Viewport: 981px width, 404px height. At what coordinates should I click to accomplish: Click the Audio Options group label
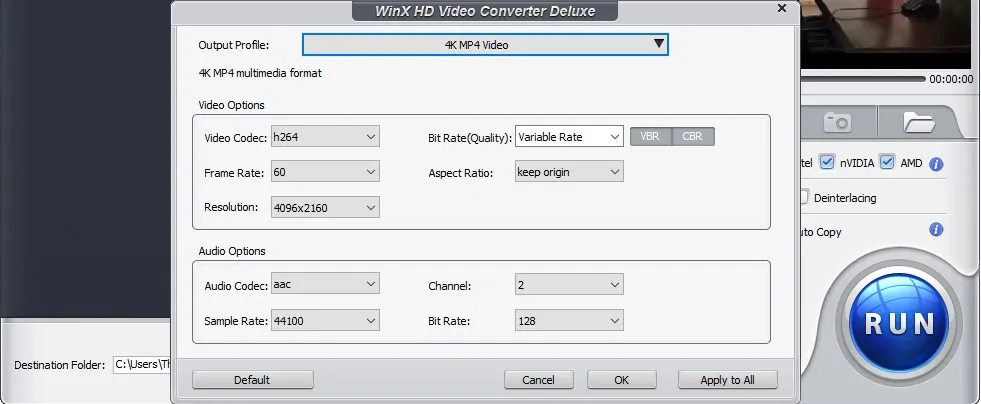pyautogui.click(x=232, y=251)
